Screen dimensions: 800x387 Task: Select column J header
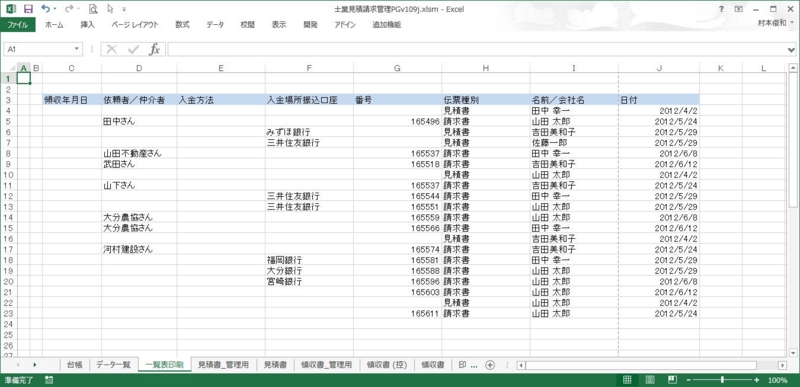(x=659, y=68)
